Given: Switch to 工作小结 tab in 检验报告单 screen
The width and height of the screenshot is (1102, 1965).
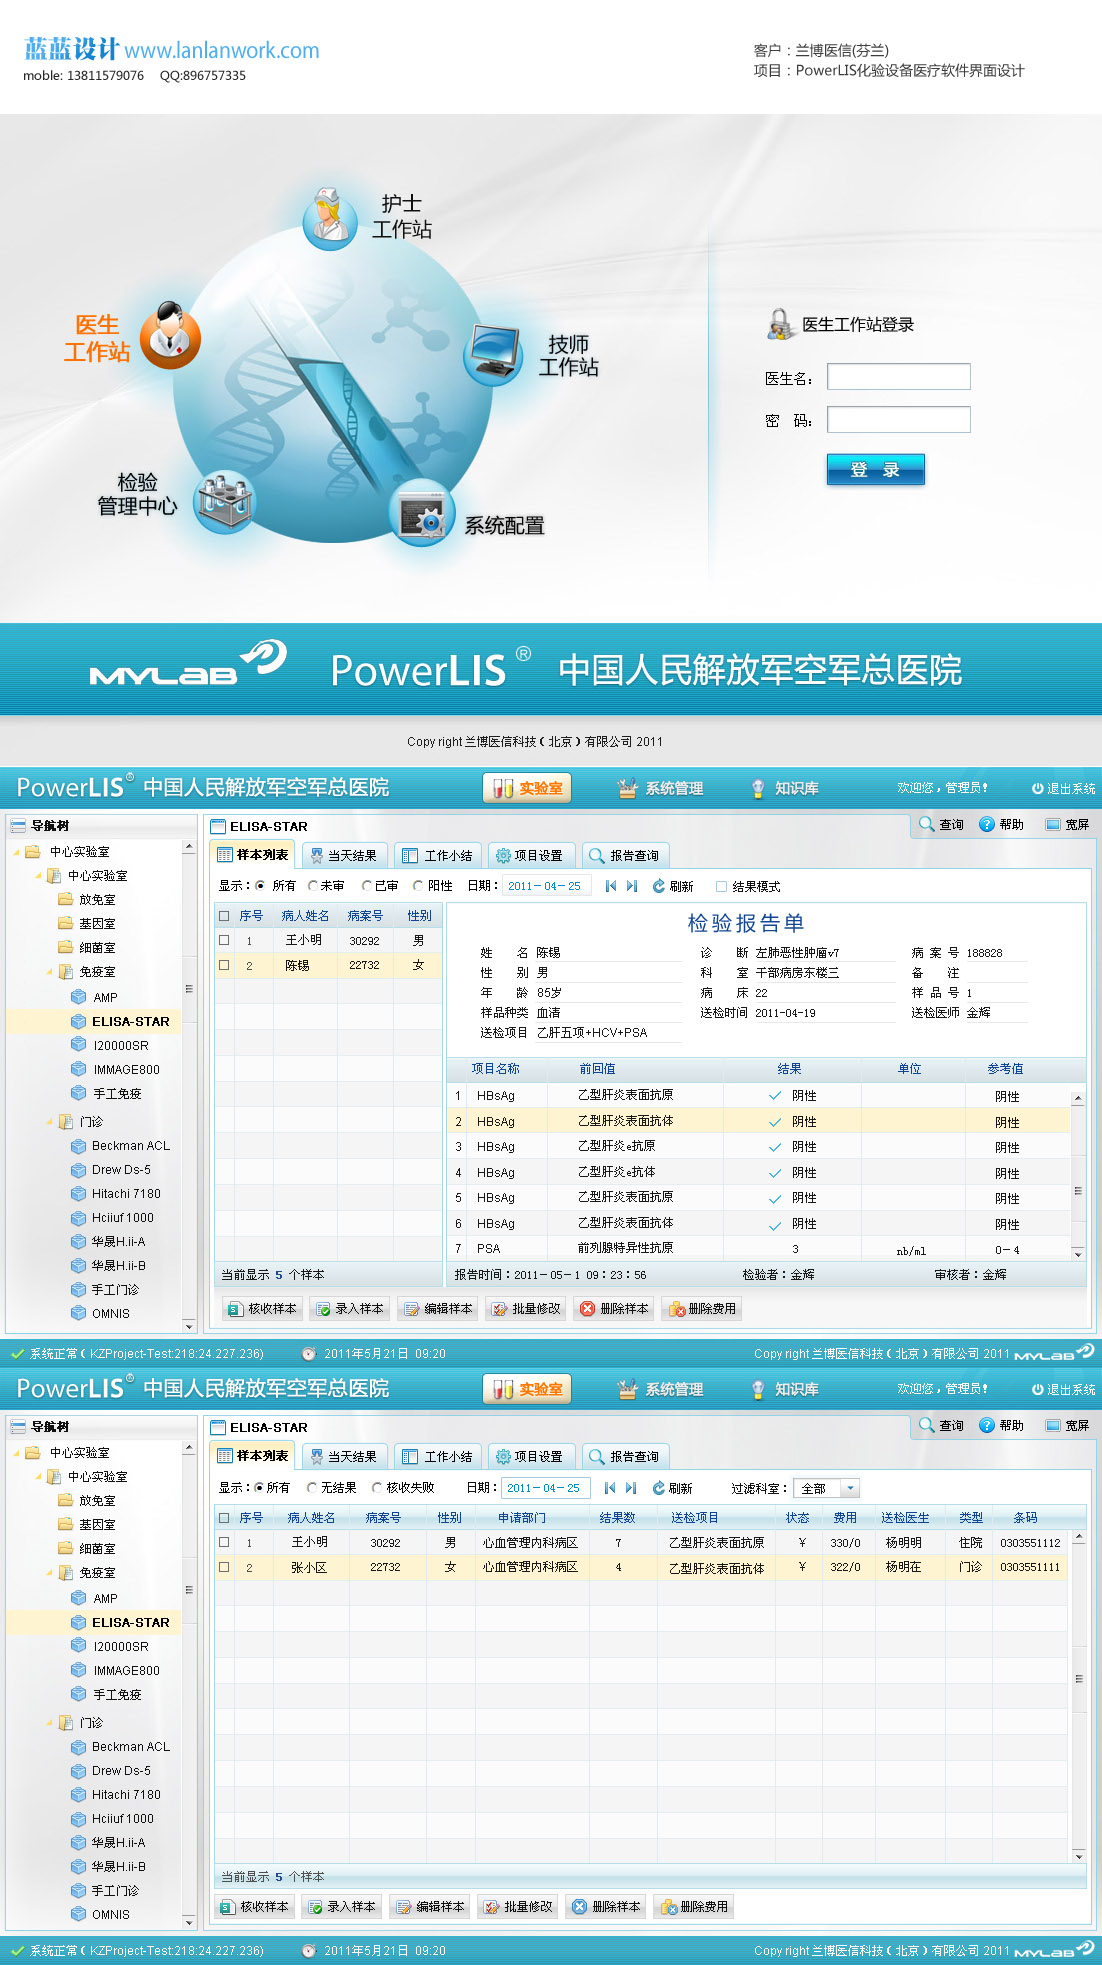Looking at the screenshot, I should tap(439, 856).
